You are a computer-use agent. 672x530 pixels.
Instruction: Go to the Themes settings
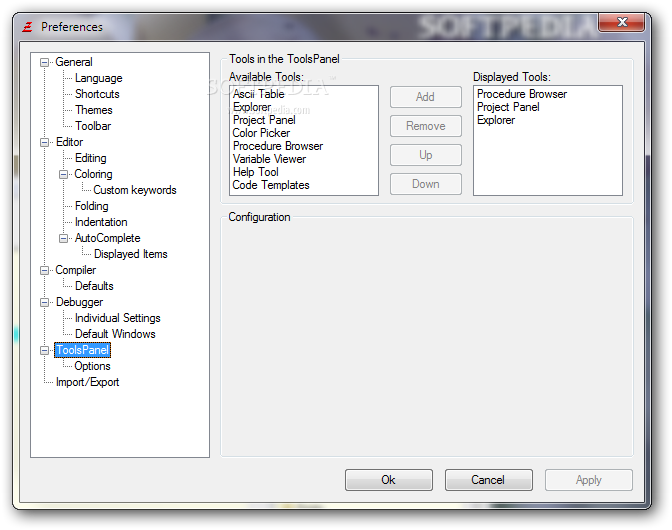click(x=94, y=110)
